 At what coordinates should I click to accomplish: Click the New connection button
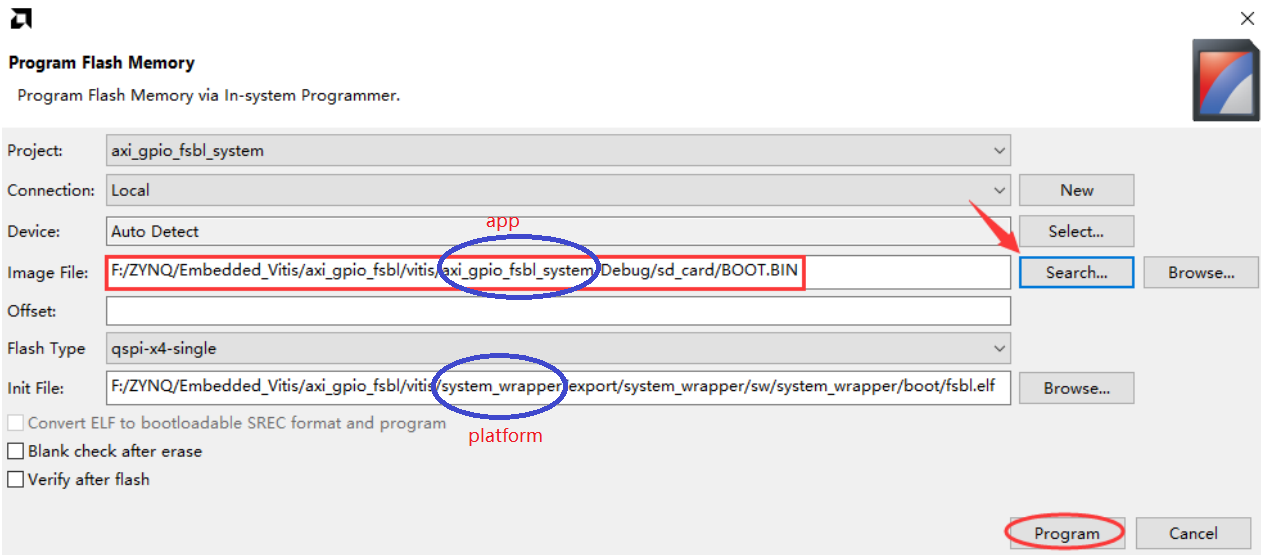pyautogui.click(x=1077, y=190)
